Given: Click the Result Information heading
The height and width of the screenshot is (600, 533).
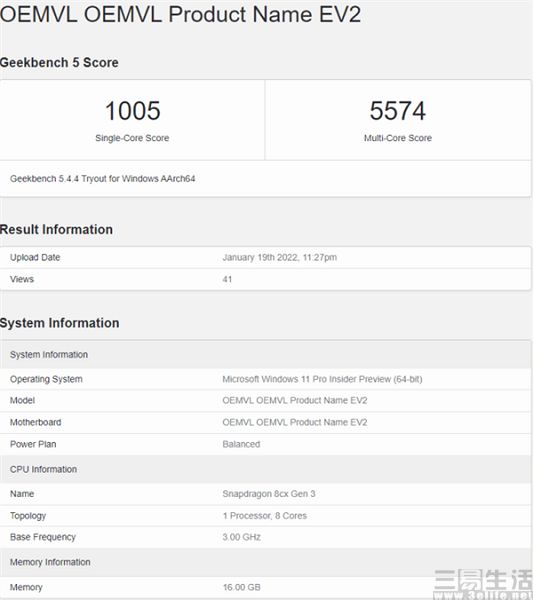Looking at the screenshot, I should [x=56, y=230].
